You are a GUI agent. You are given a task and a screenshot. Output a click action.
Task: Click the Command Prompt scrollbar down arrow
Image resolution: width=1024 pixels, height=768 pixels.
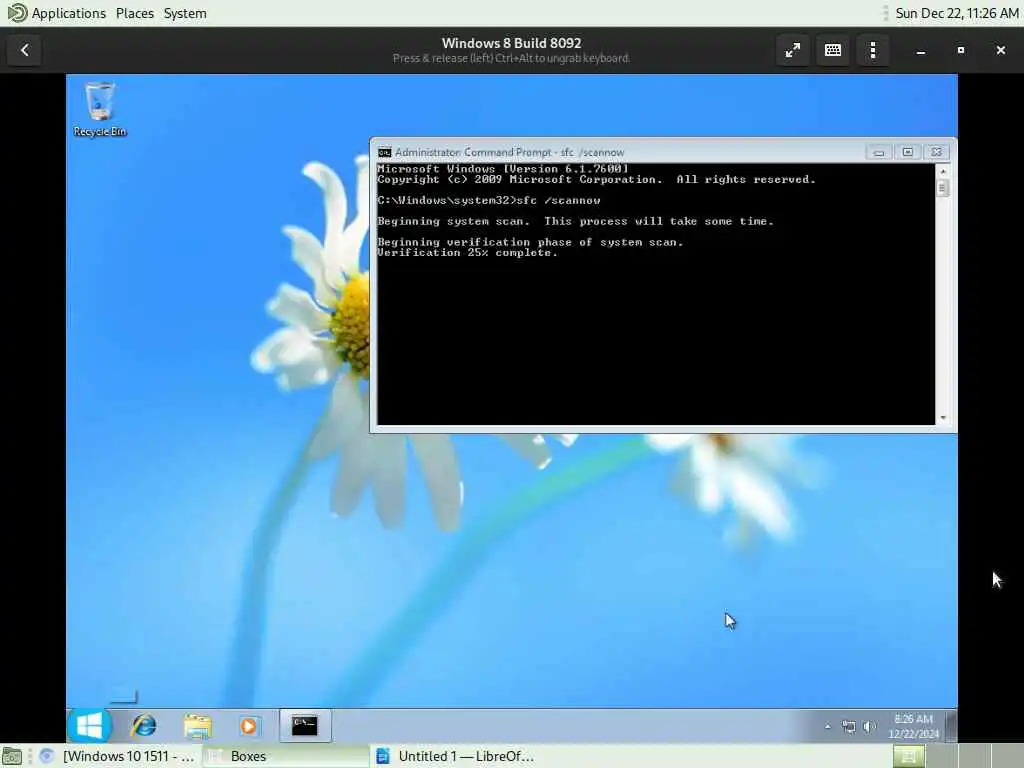942,418
